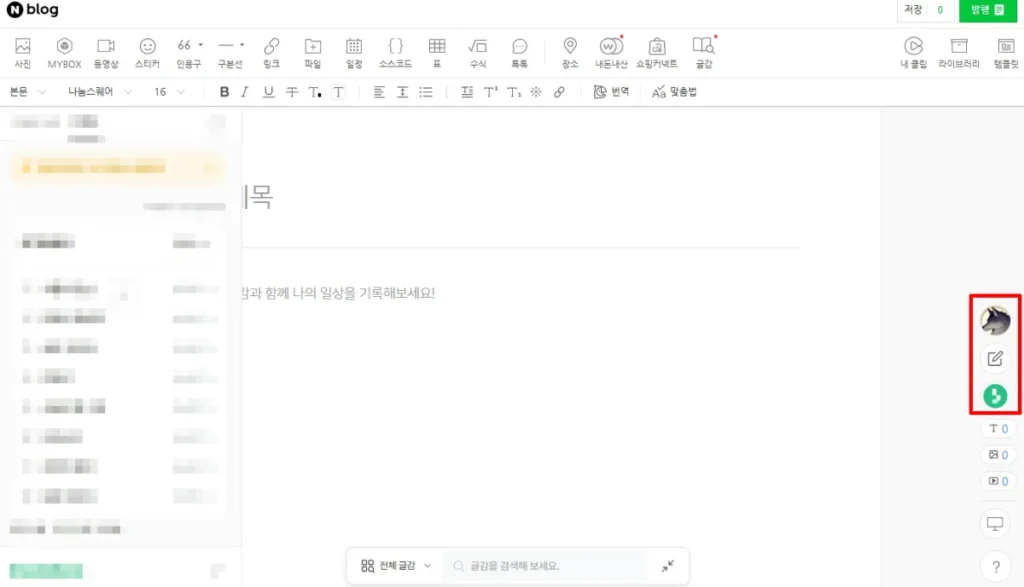
Task: Open MYBOX cloud storage icon
Action: click(64, 52)
